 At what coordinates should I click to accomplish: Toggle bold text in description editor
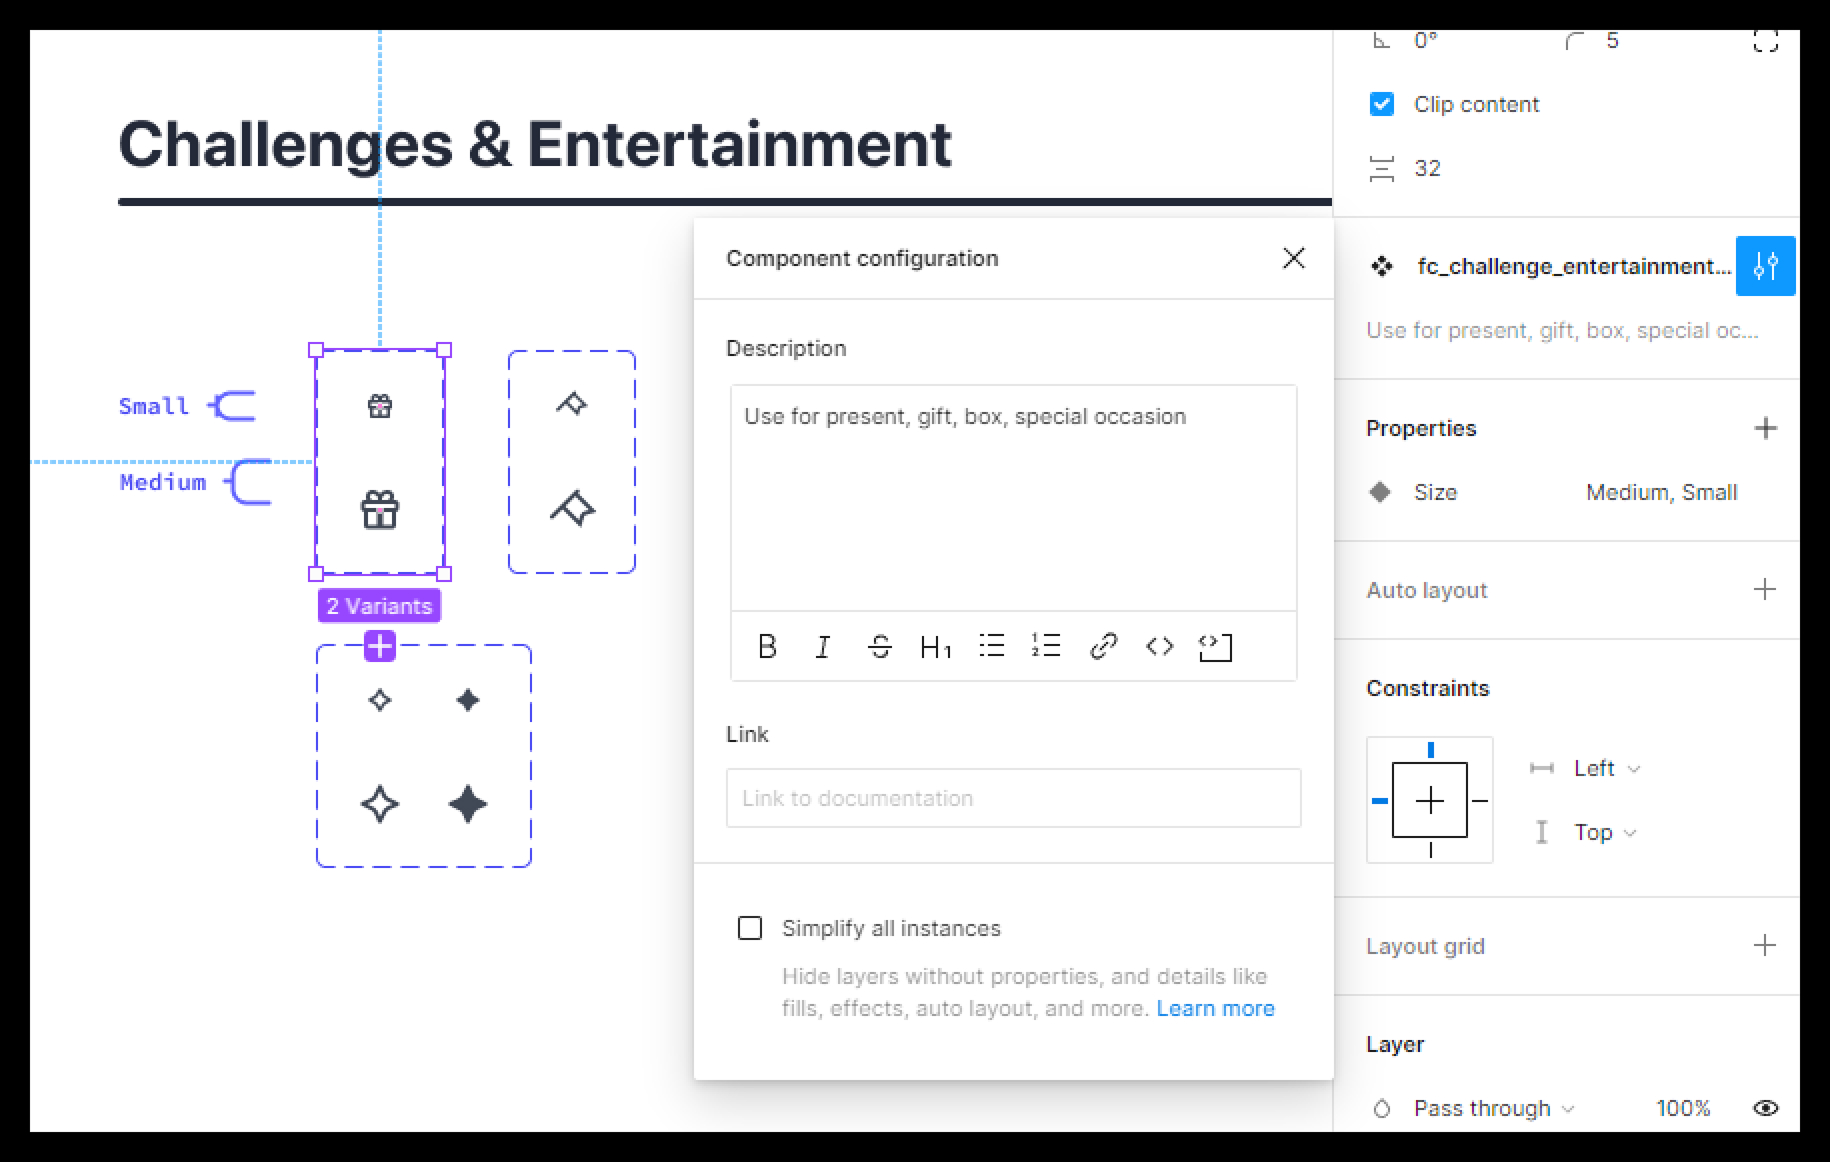pos(767,647)
